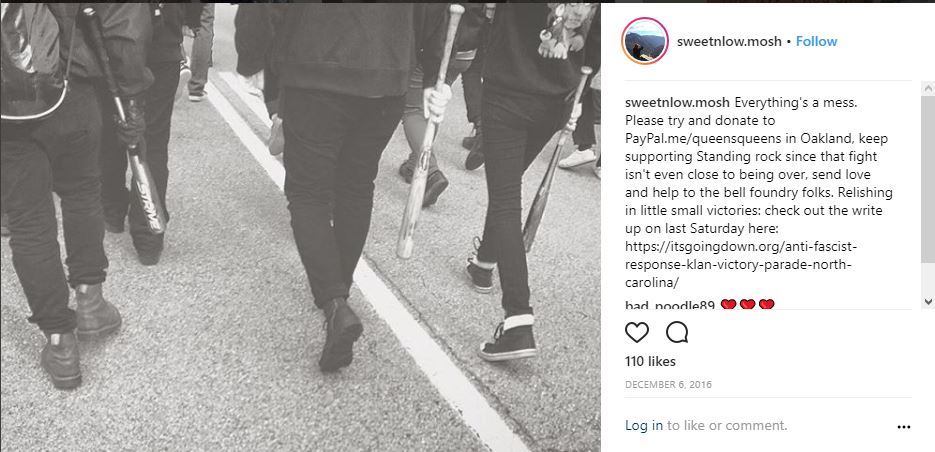Image resolution: width=935 pixels, height=452 pixels.
Task: Like the post with the heart icon
Action: (x=636, y=332)
